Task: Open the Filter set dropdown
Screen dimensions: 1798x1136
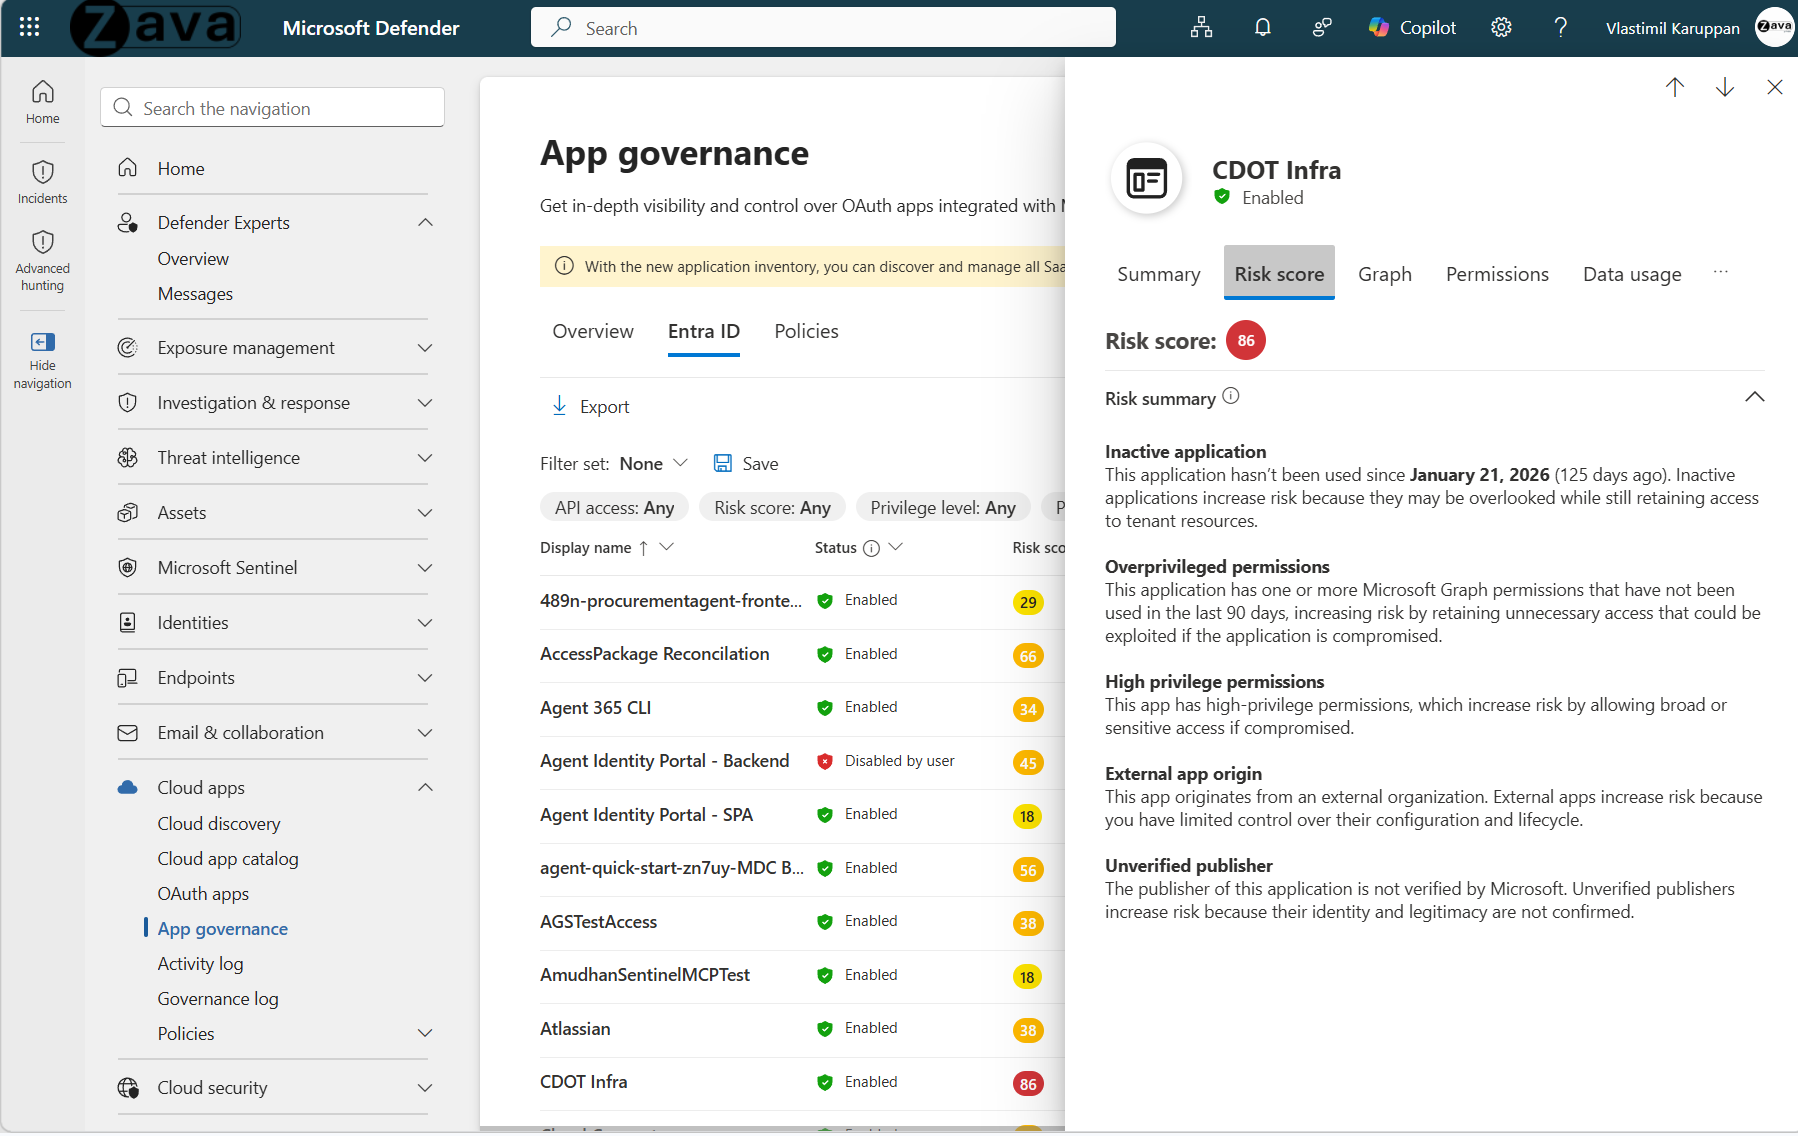Action: [x=654, y=463]
